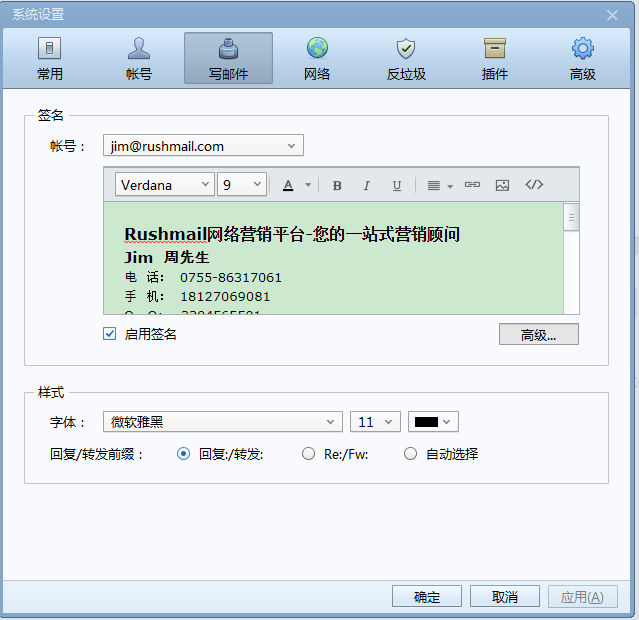Expand the alignment options arrow
639x620 pixels.
point(450,186)
